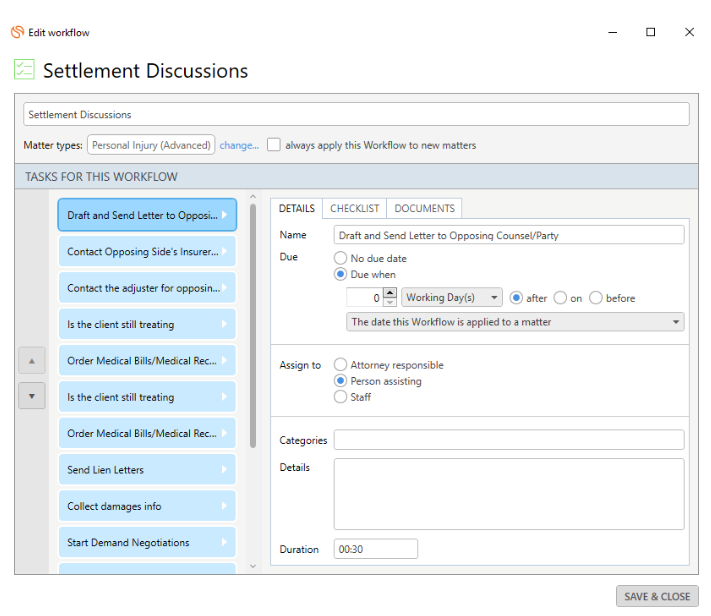Select the No due date option
This screenshot has width=711, height=616.
point(341,258)
